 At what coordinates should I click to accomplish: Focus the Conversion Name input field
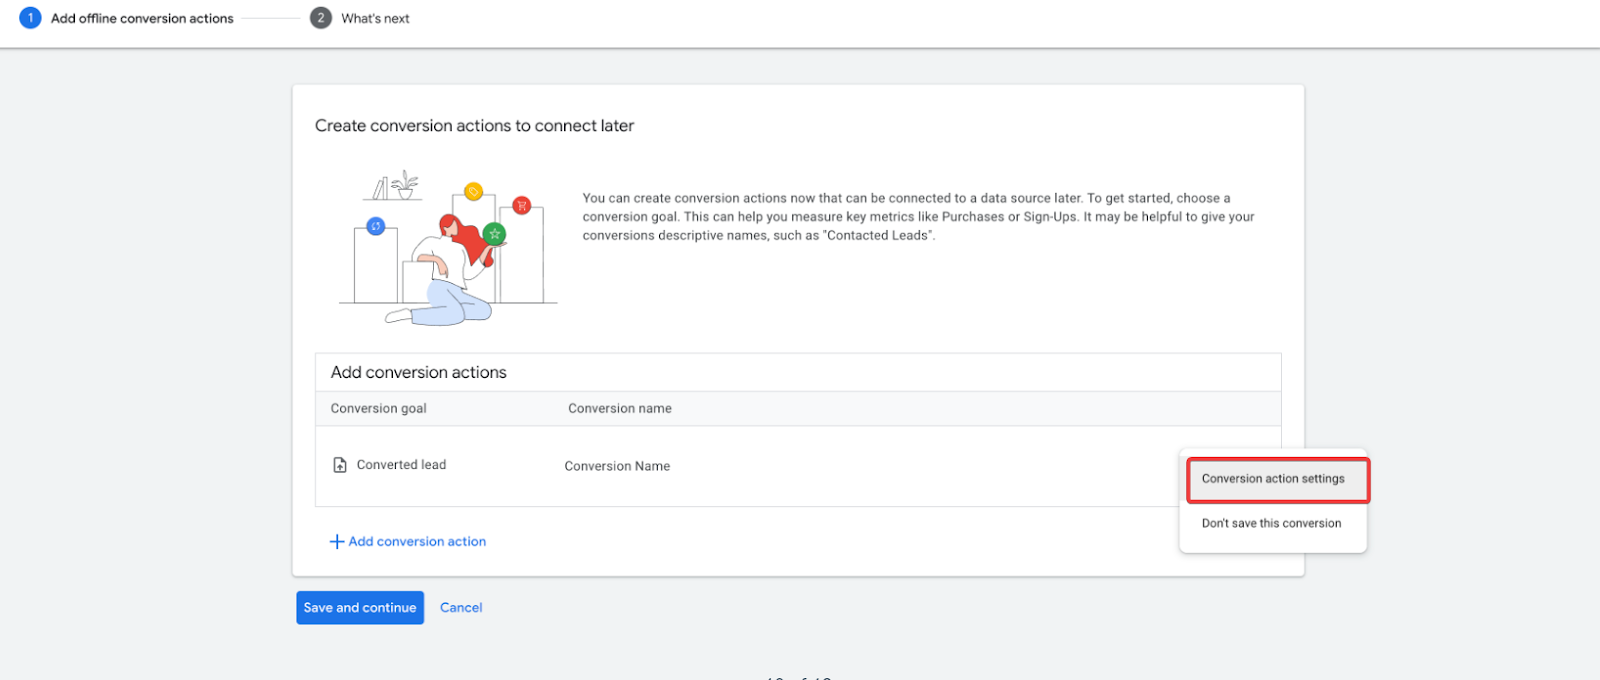[x=617, y=466]
